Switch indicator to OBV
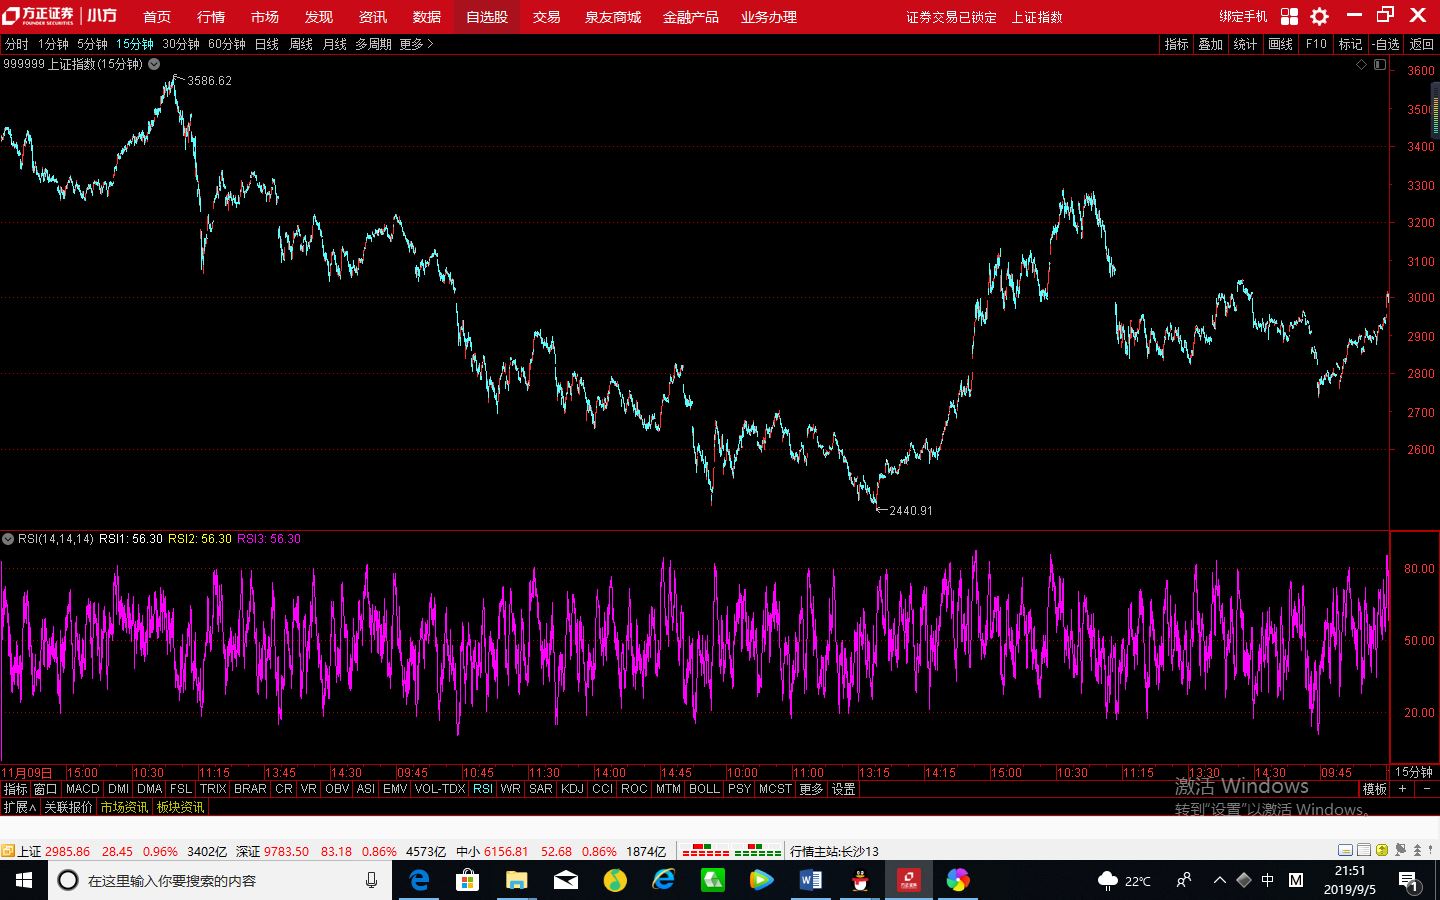 click(337, 789)
